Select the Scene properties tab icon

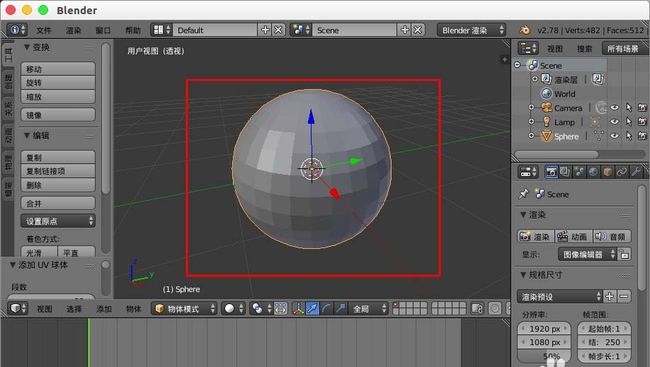tap(579, 171)
